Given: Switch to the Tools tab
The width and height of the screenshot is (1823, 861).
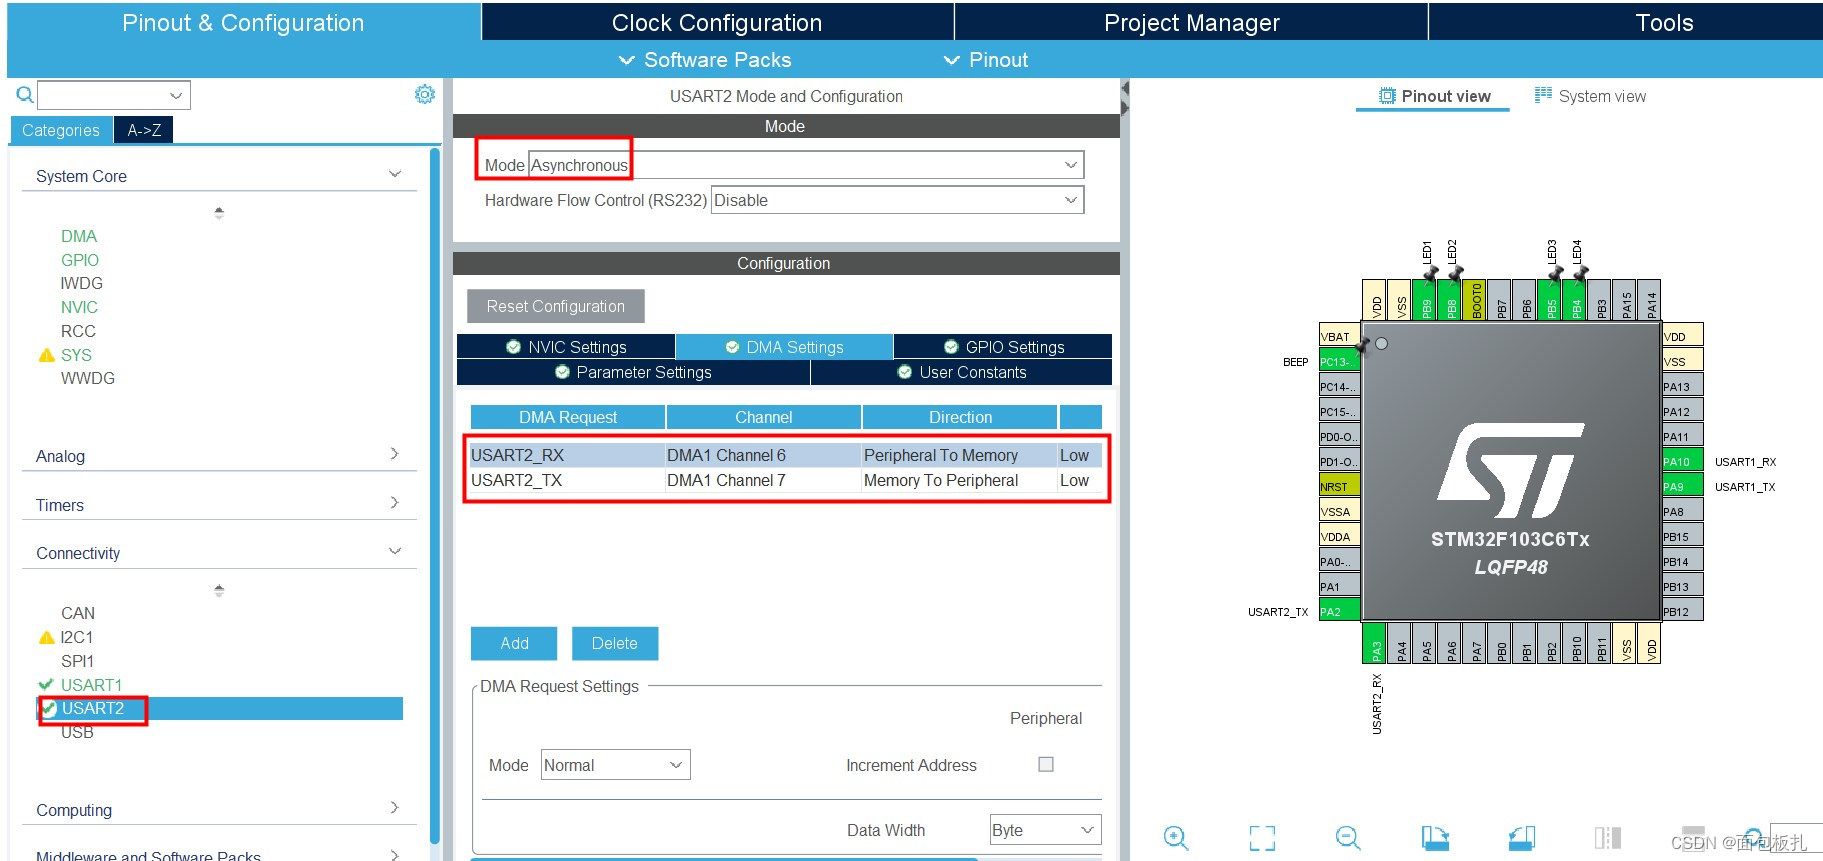Looking at the screenshot, I should click(1664, 22).
